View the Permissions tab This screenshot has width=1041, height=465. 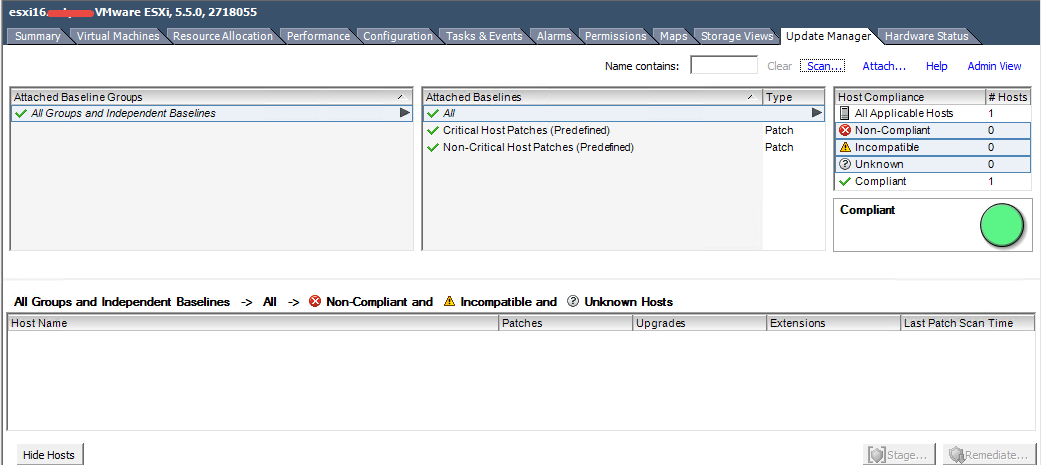615,36
